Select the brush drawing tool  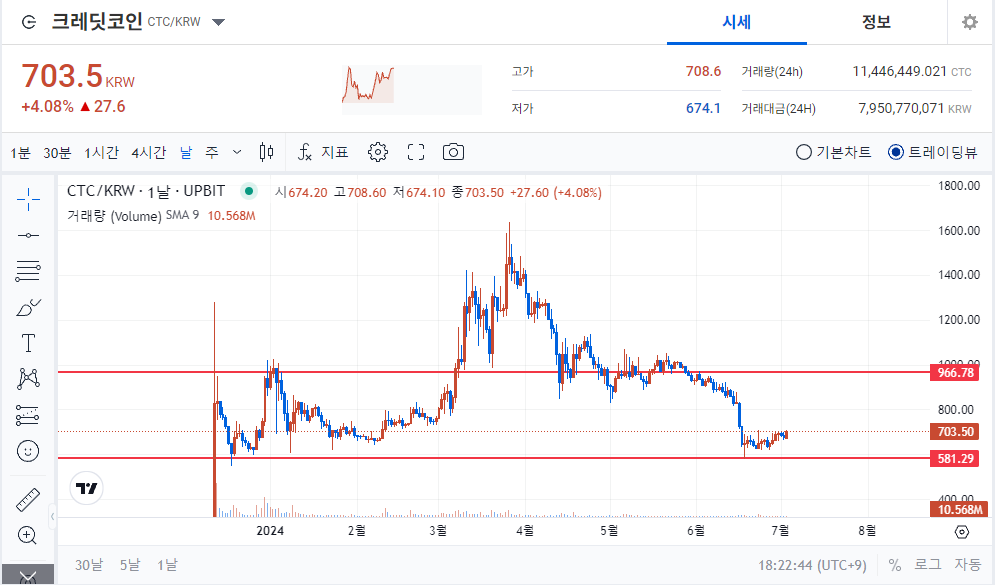27,307
